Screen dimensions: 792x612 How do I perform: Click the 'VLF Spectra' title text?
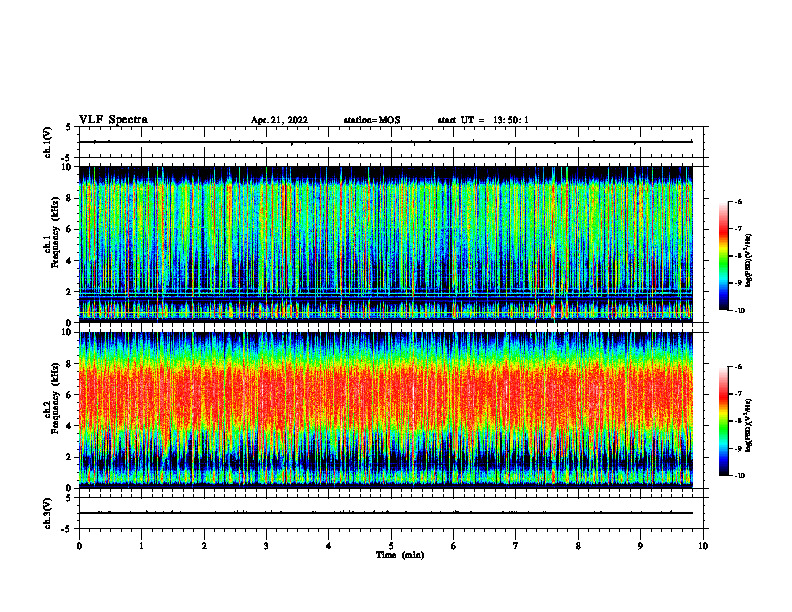coord(113,120)
